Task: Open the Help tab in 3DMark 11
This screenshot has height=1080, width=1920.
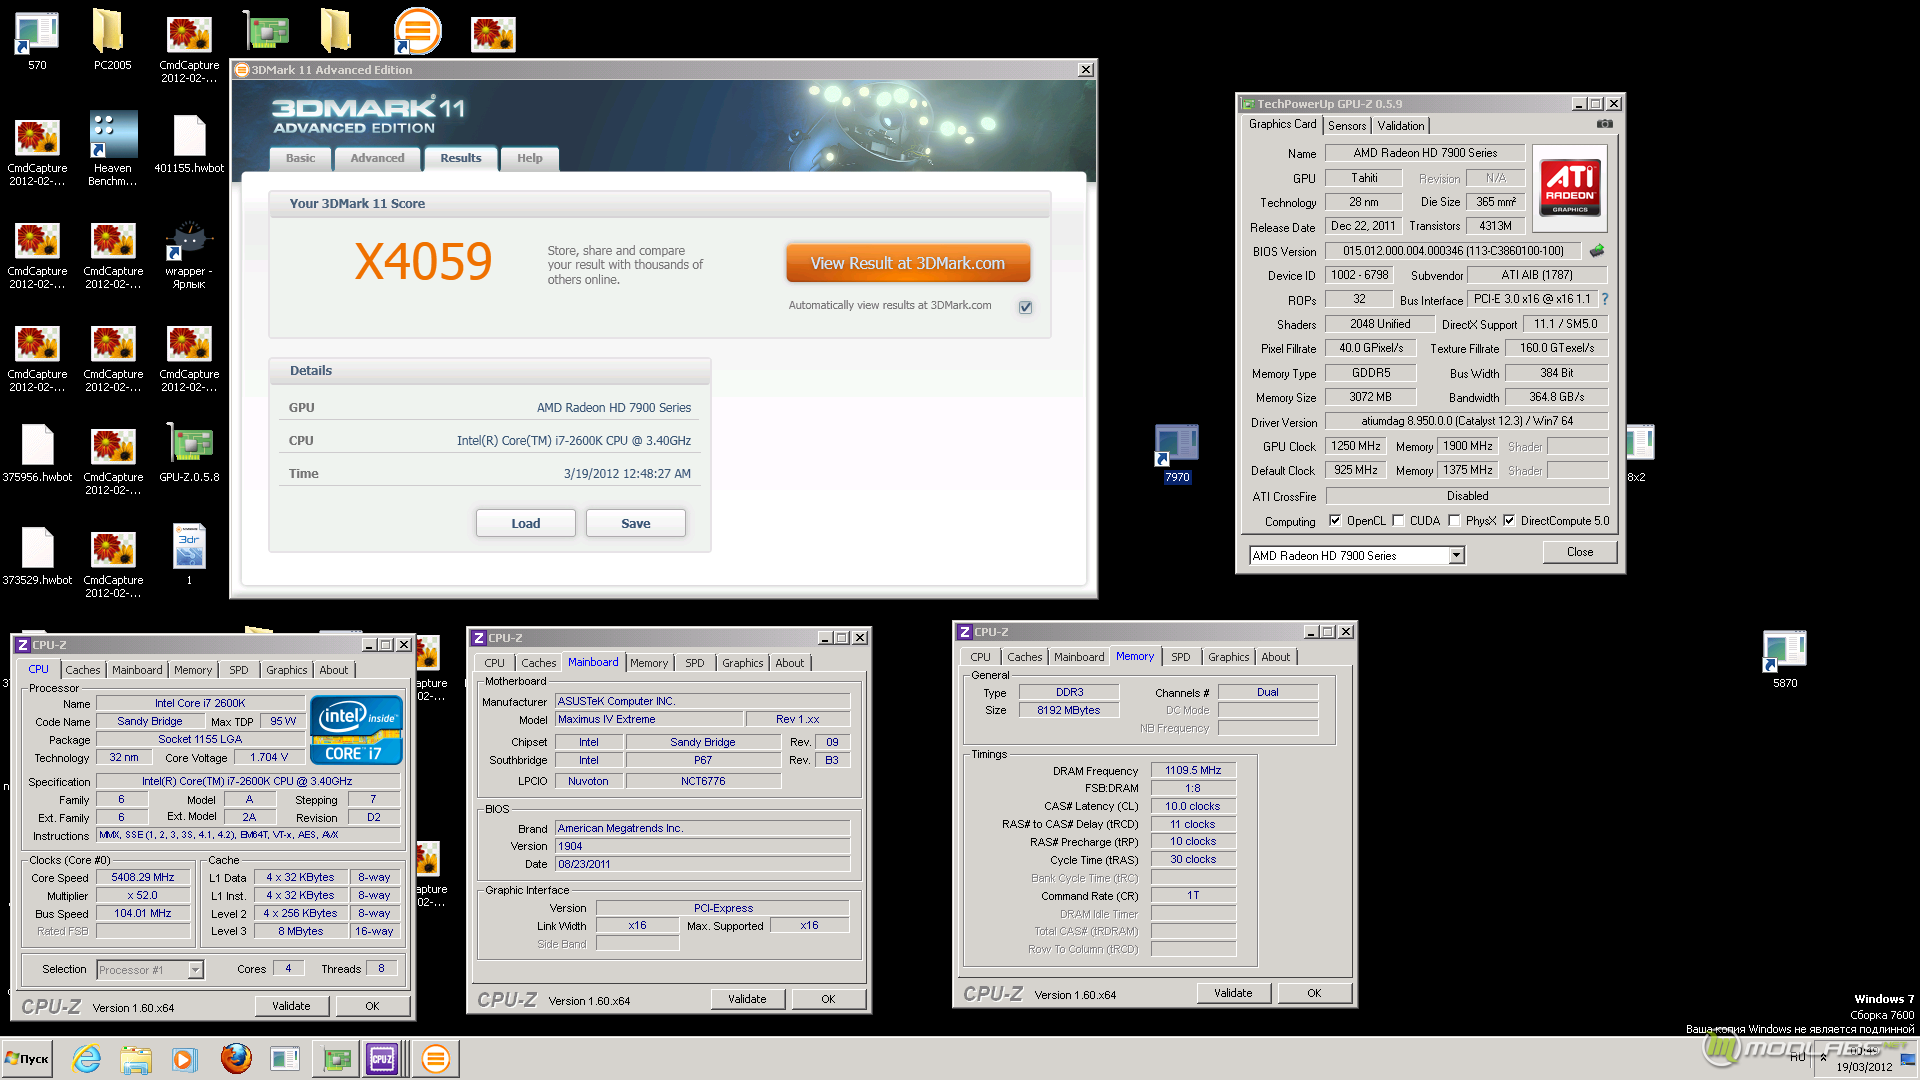Action: 530,158
